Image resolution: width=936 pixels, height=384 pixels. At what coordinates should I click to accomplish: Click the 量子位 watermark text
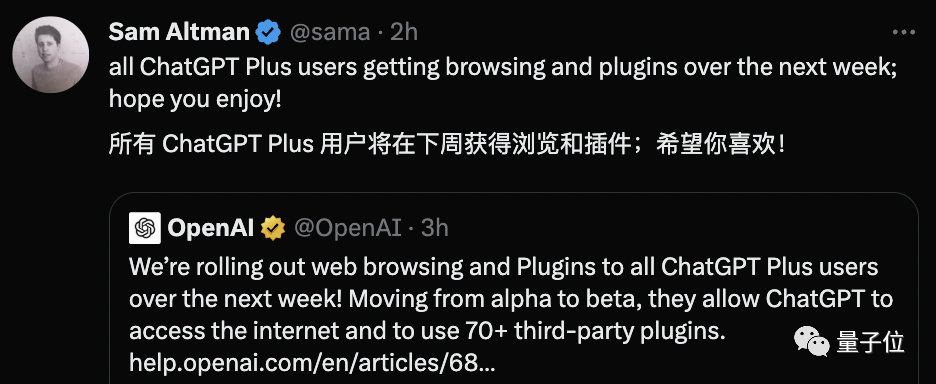[x=870, y=343]
